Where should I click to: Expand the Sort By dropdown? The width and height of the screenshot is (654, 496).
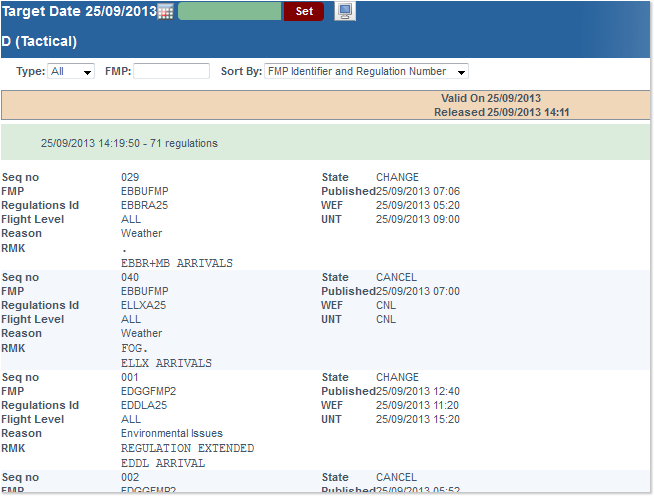pos(366,72)
